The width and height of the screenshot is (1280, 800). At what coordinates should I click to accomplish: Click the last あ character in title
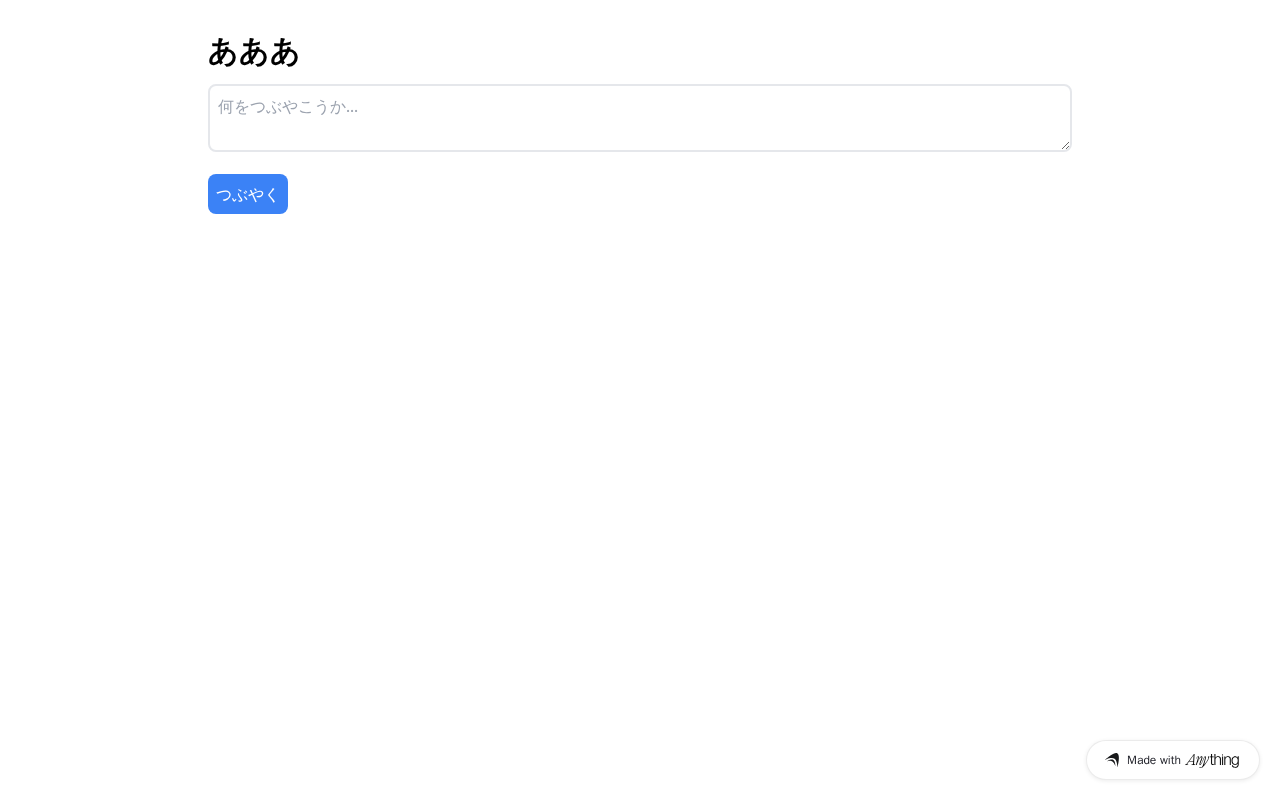[285, 52]
